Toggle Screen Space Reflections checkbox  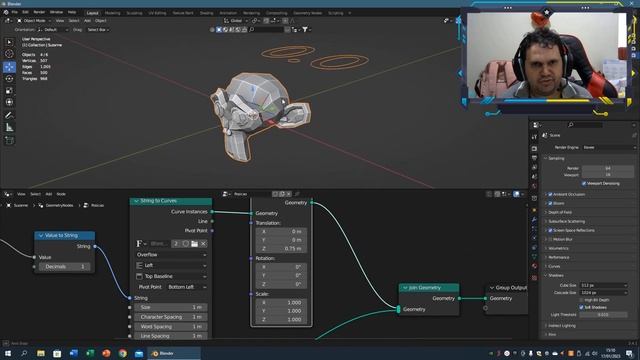[550, 230]
